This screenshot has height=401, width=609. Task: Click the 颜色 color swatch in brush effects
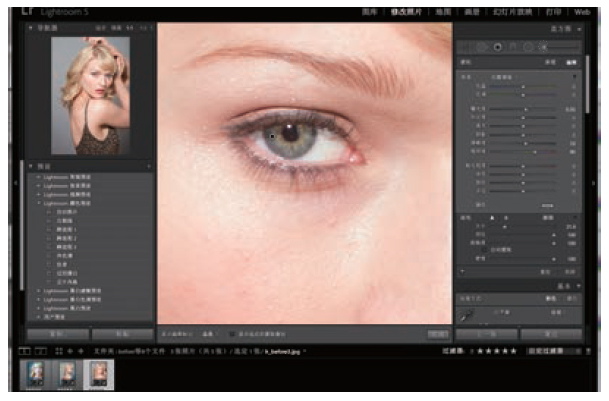tap(548, 205)
